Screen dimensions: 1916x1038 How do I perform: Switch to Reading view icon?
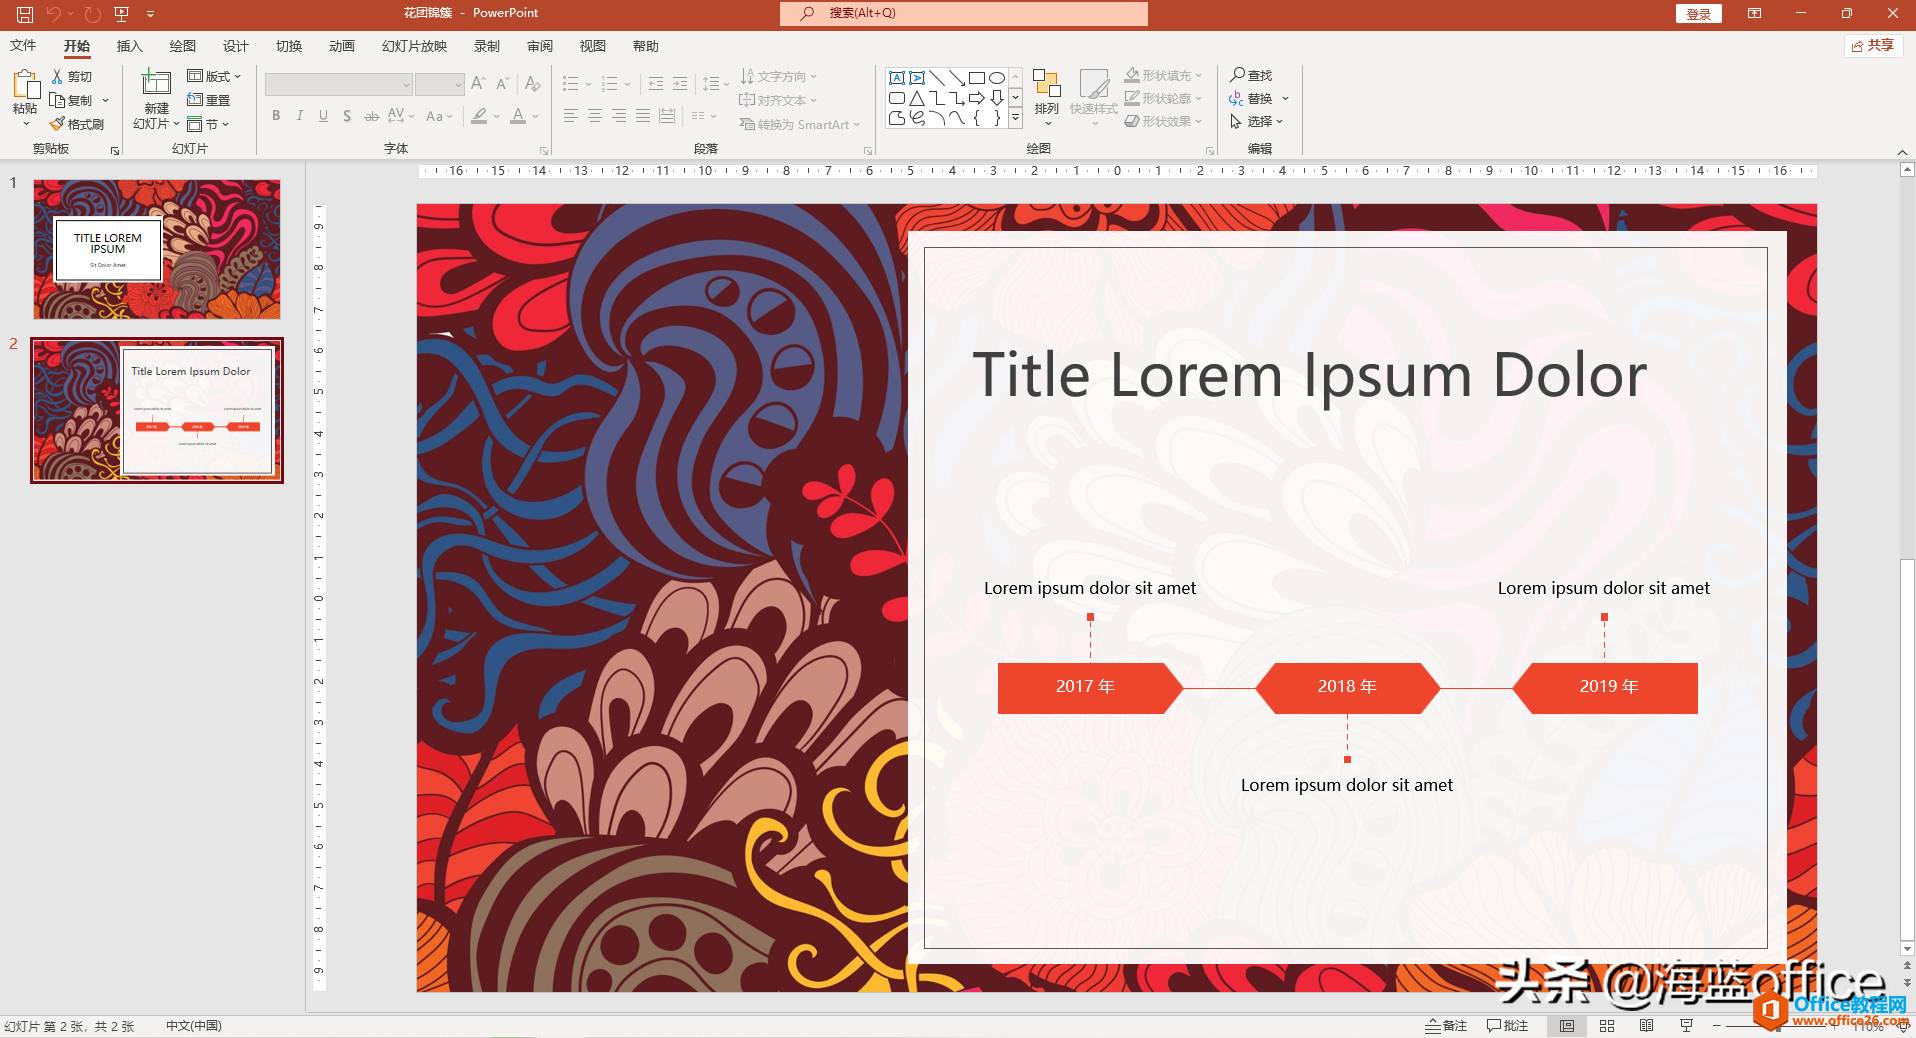(1647, 1025)
